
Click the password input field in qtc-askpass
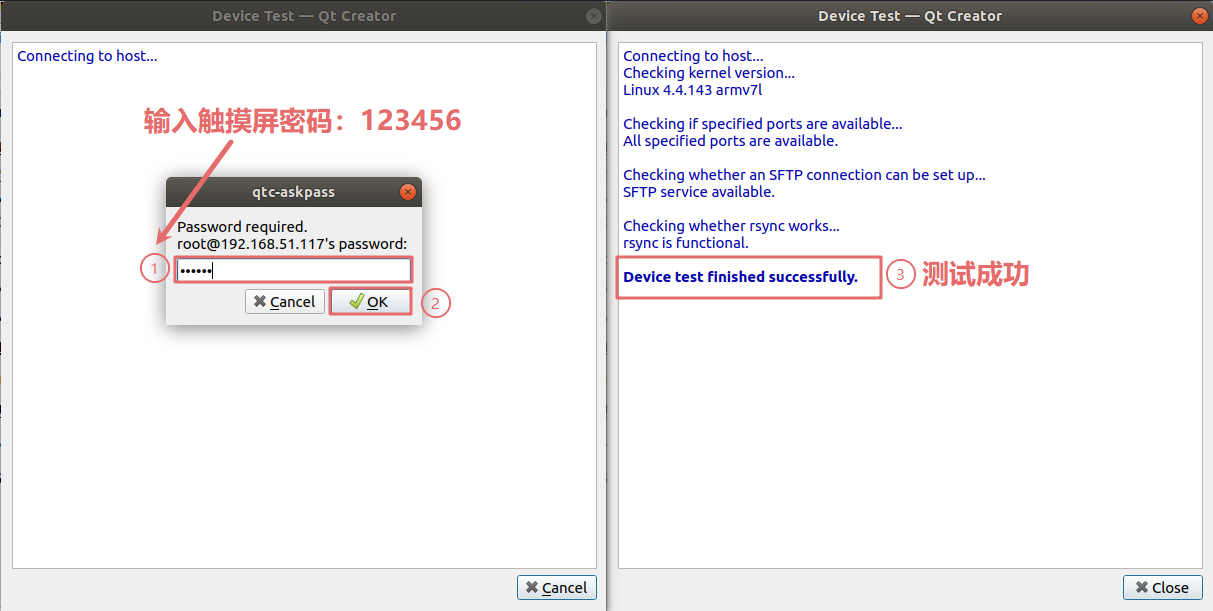[x=293, y=270]
